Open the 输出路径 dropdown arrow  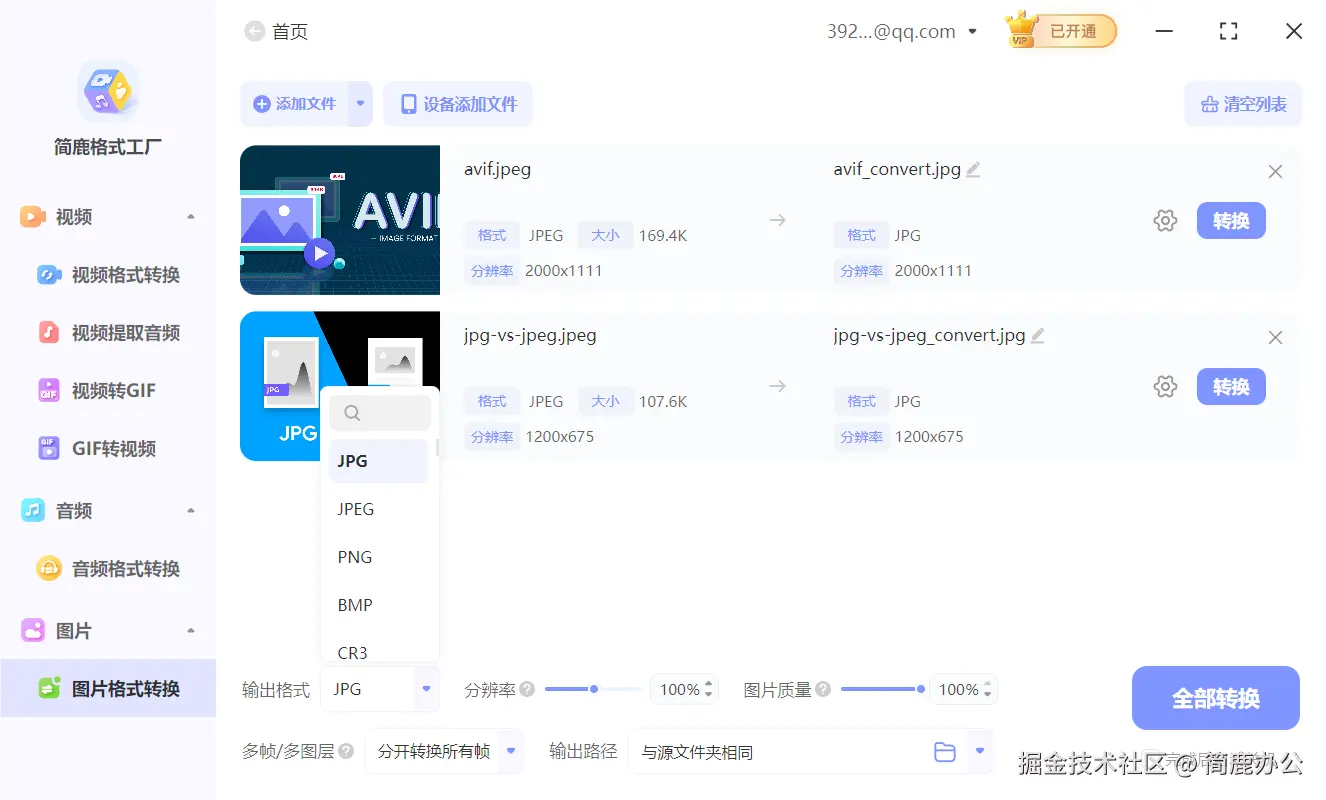click(x=980, y=751)
